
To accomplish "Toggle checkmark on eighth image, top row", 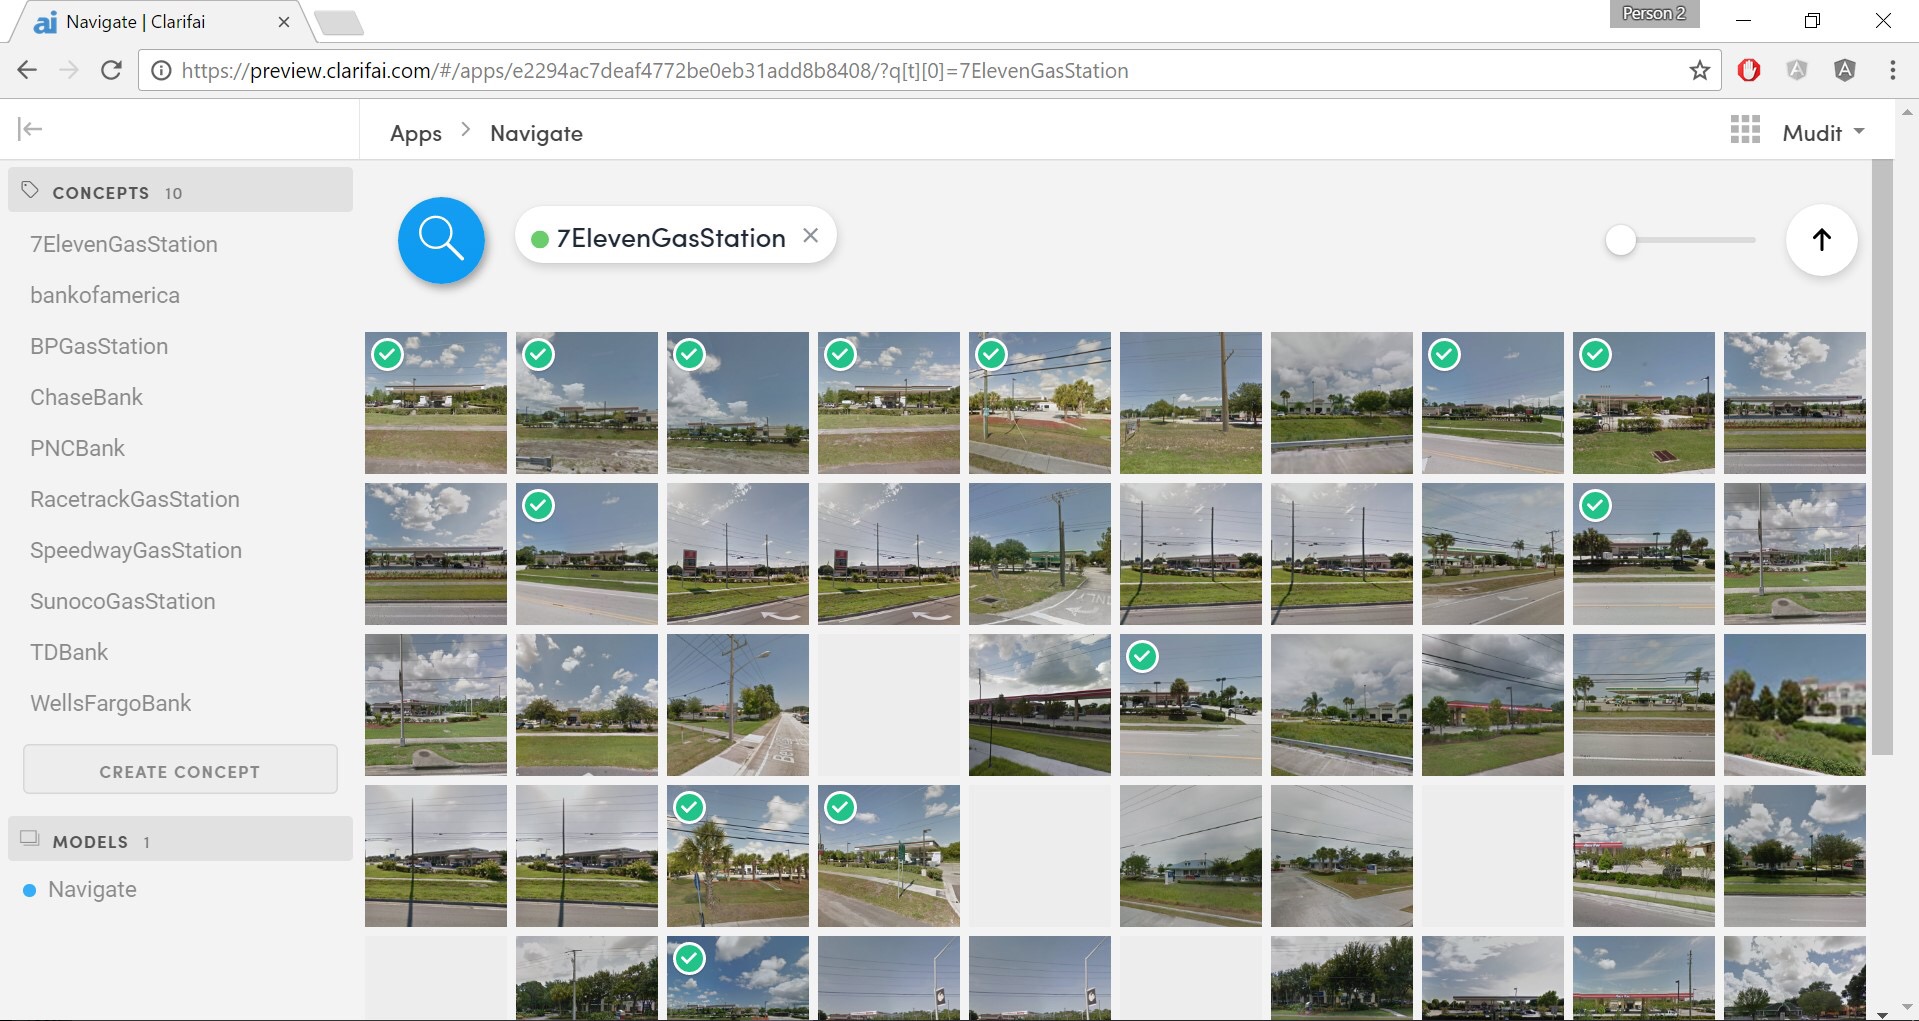I will pyautogui.click(x=1444, y=354).
